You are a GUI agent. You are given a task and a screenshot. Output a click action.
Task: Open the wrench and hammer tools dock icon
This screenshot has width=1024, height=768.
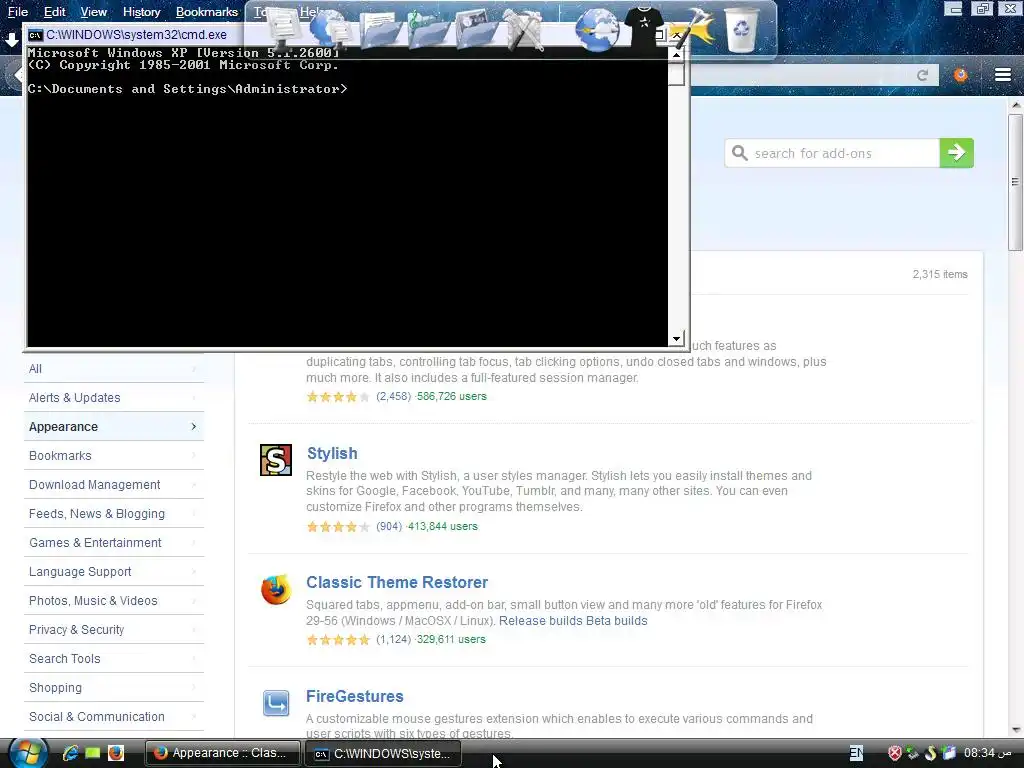(524, 29)
